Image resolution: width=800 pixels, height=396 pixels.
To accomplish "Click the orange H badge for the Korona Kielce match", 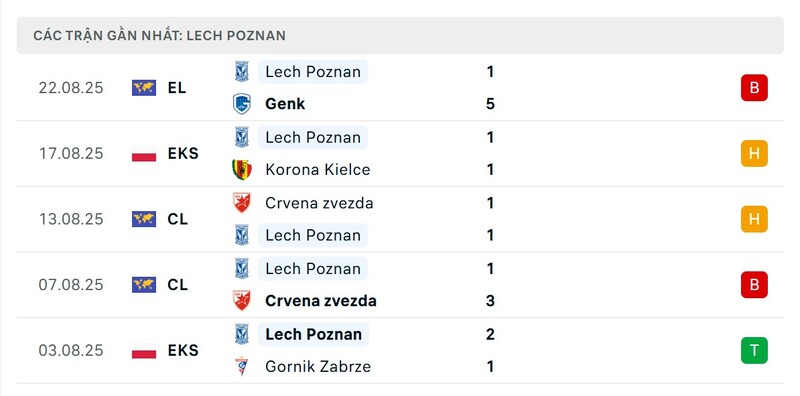I will point(754,154).
